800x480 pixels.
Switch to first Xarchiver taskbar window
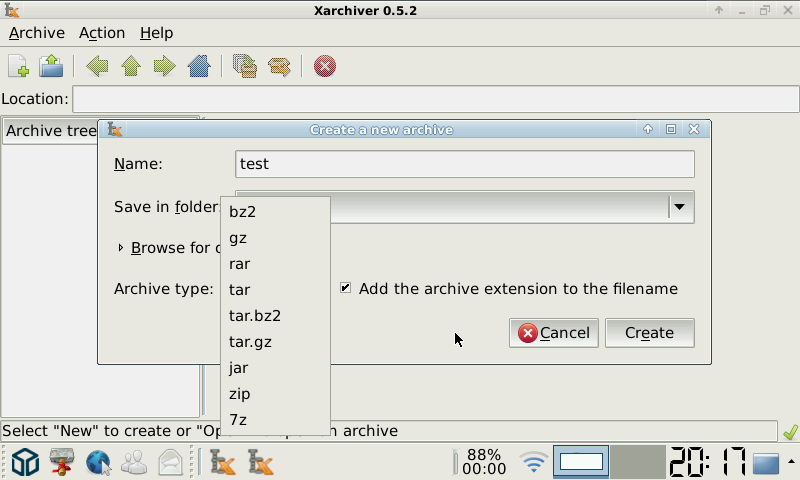point(222,463)
